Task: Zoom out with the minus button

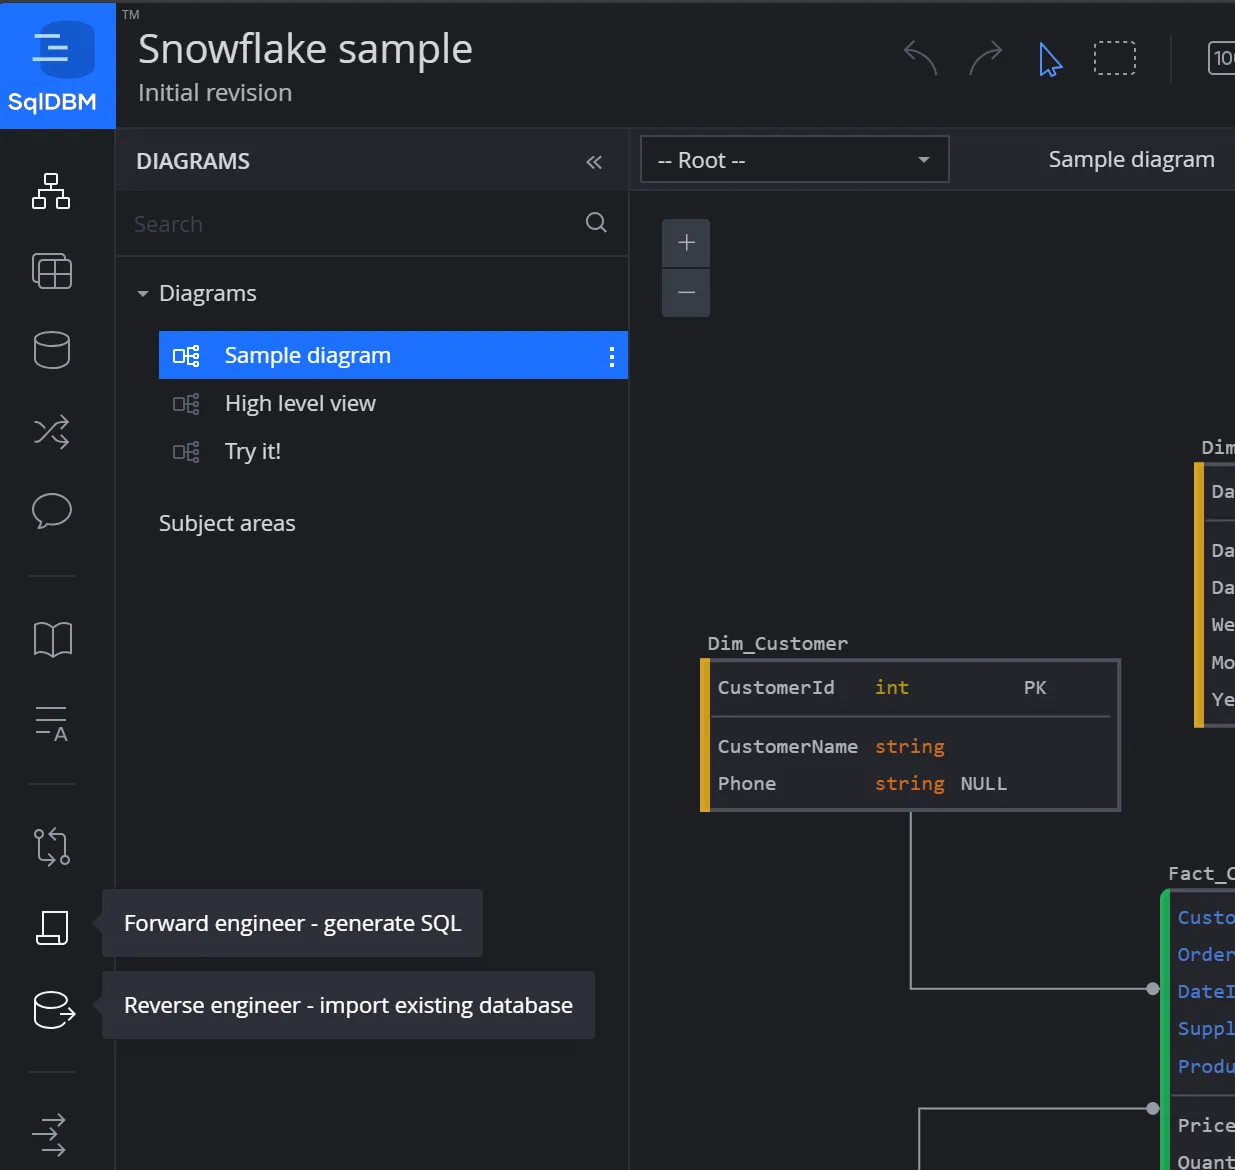Action: tap(686, 293)
